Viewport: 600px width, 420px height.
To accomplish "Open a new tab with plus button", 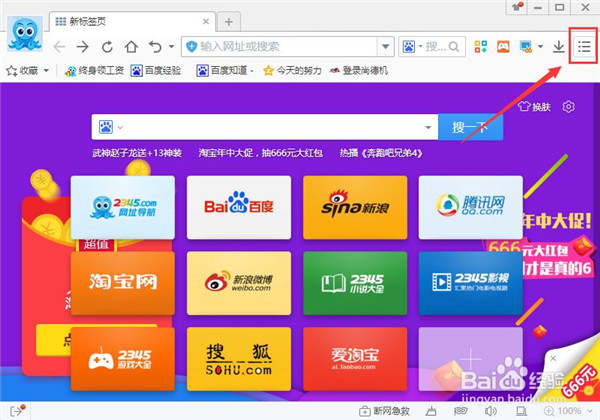I will click(x=228, y=21).
